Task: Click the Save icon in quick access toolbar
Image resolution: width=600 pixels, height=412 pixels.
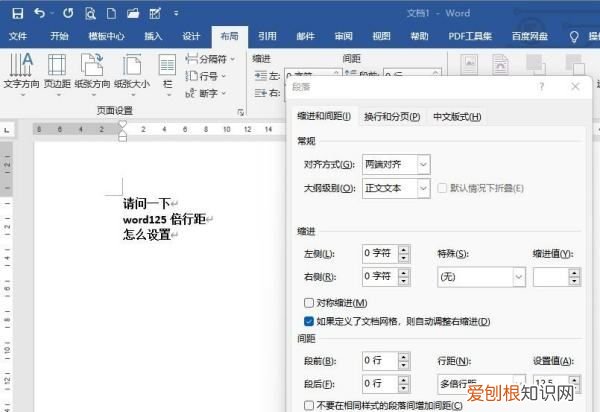Action: (18, 14)
